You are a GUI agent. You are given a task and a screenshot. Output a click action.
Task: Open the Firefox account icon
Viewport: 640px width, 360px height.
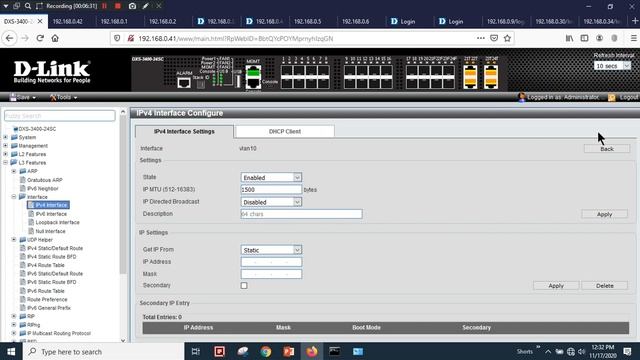tap(599, 38)
